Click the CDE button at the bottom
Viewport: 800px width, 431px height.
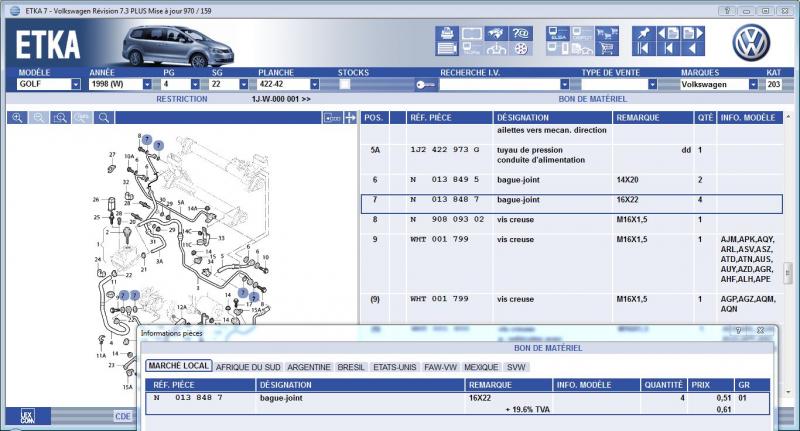coord(122,416)
